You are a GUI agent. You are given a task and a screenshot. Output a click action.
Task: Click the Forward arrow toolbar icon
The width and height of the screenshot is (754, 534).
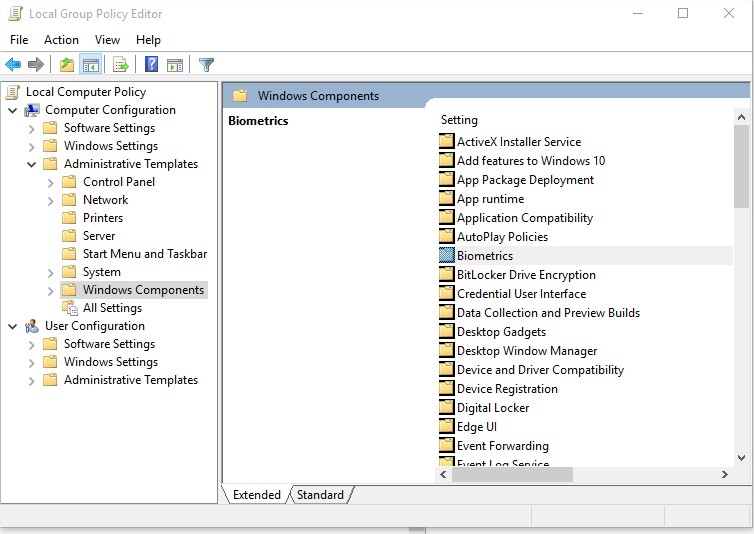click(x=36, y=64)
